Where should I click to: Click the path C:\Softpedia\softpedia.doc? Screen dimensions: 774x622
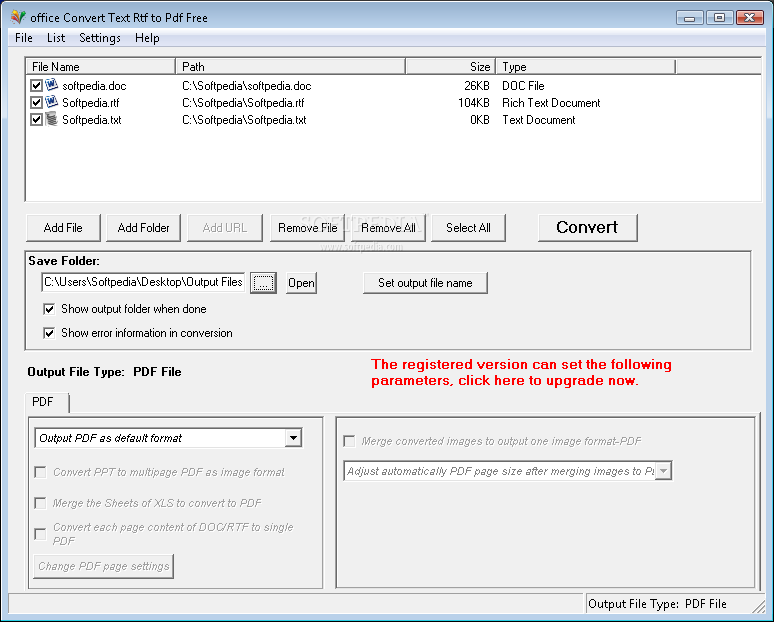pyautogui.click(x=247, y=86)
